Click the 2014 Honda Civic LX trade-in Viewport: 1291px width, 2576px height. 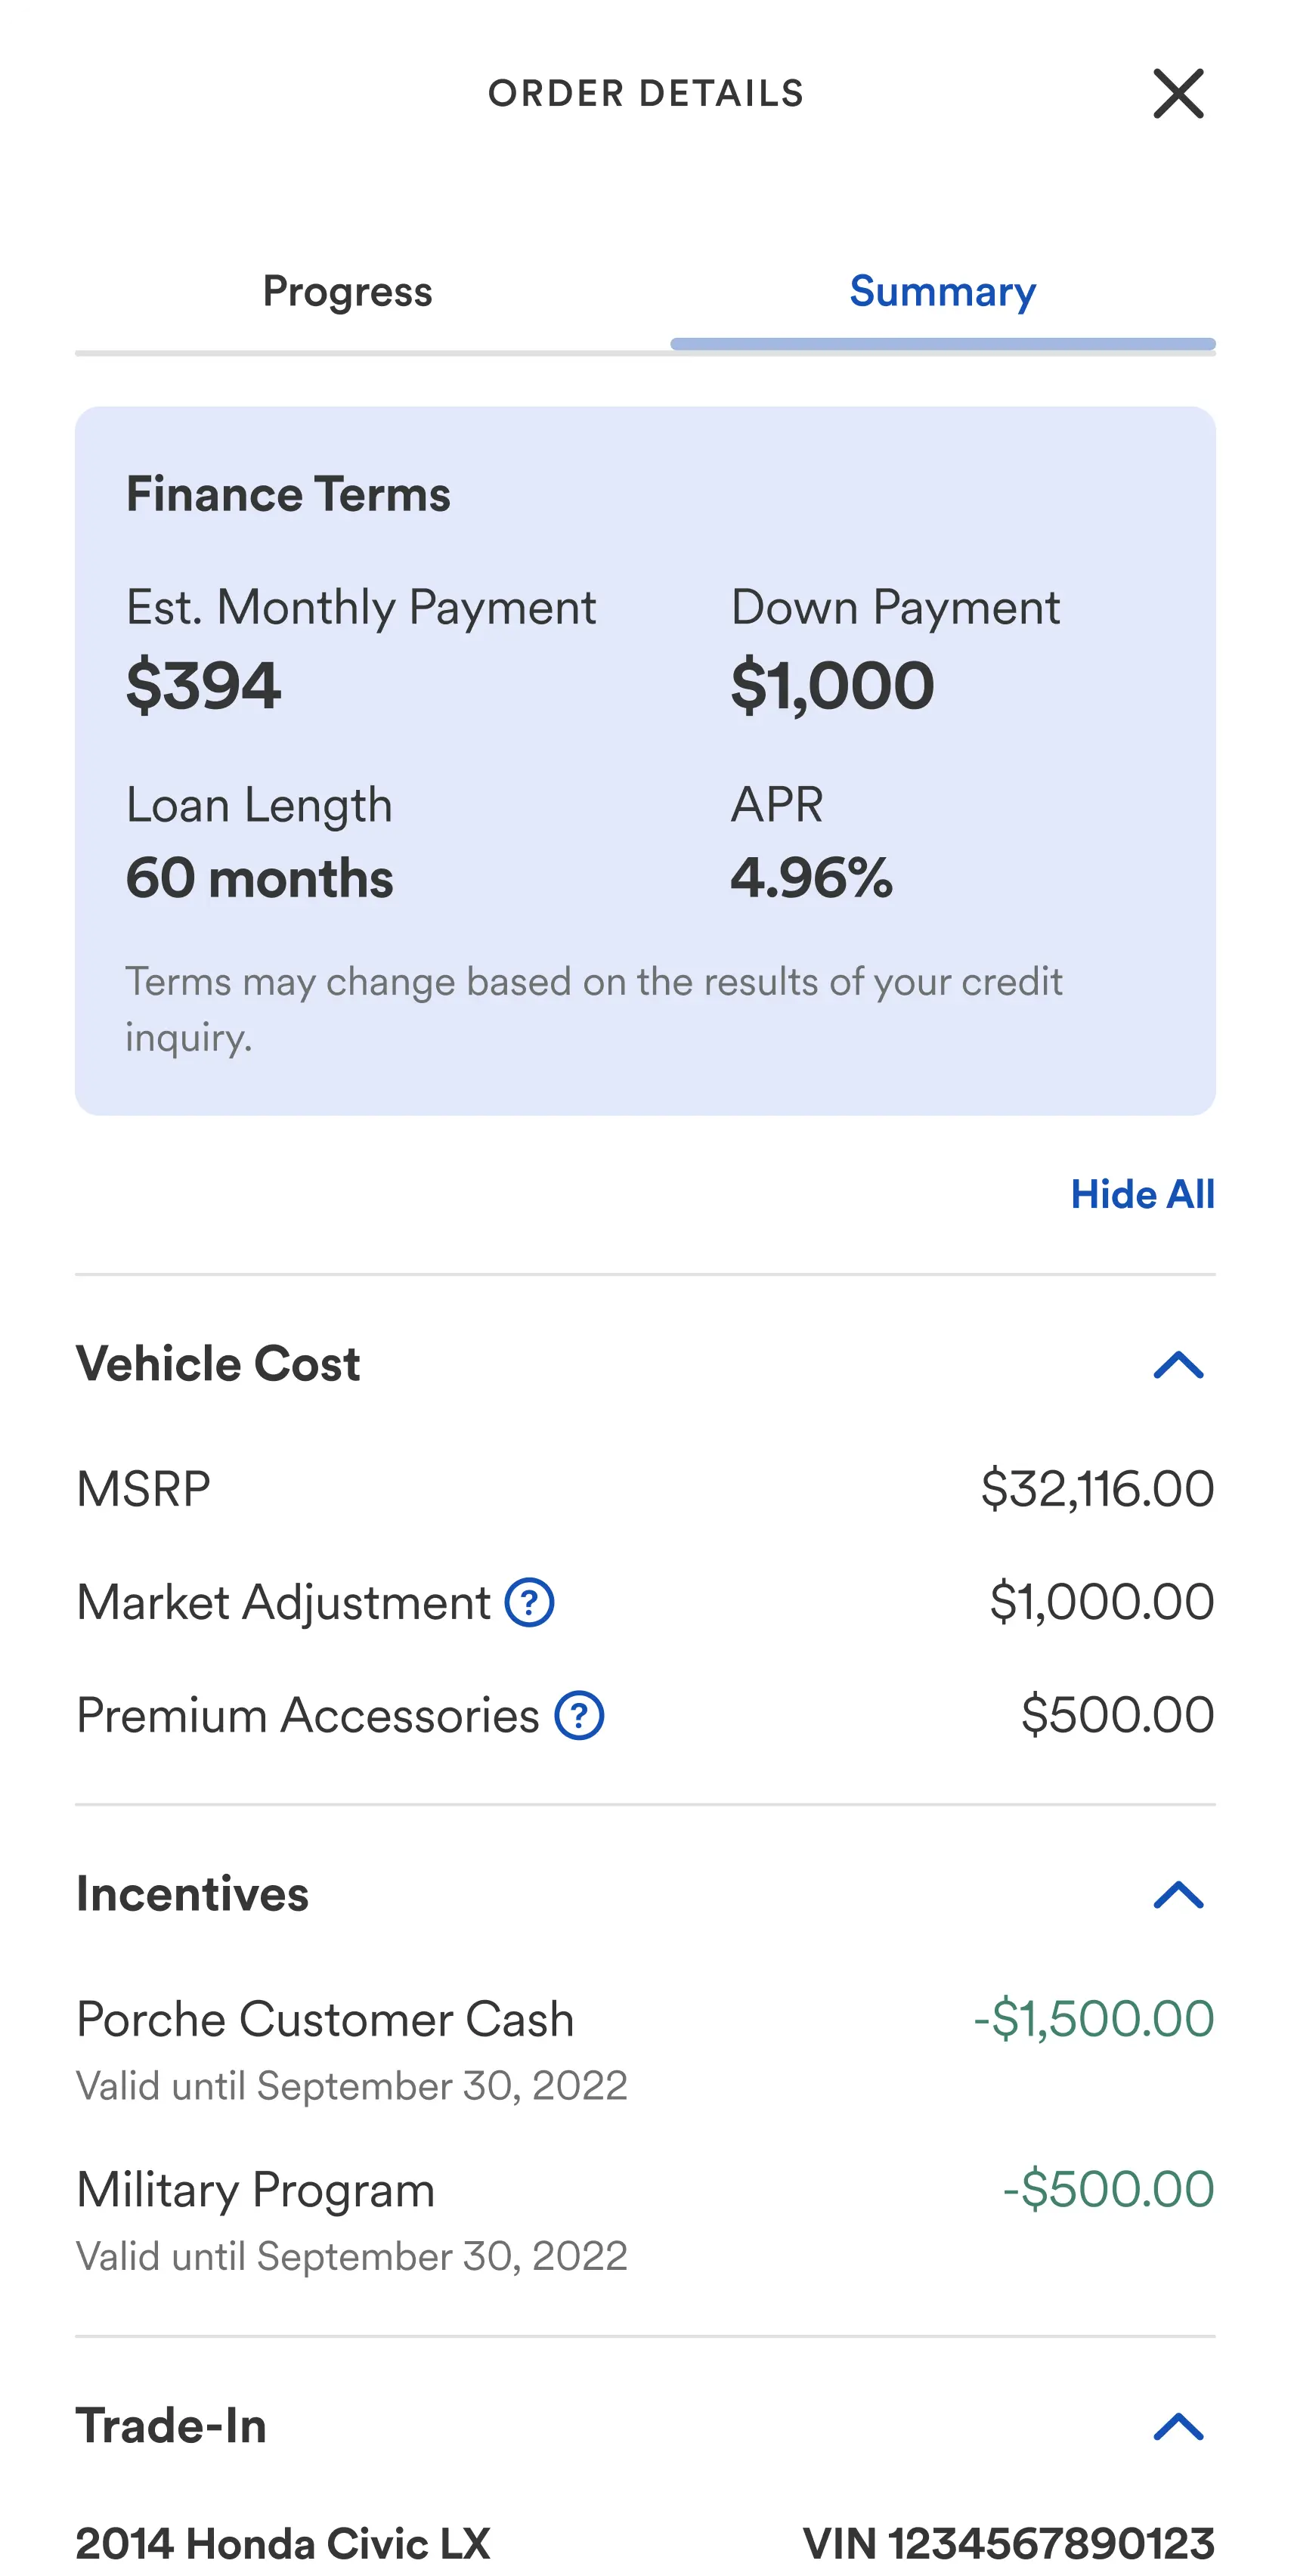pos(283,2543)
